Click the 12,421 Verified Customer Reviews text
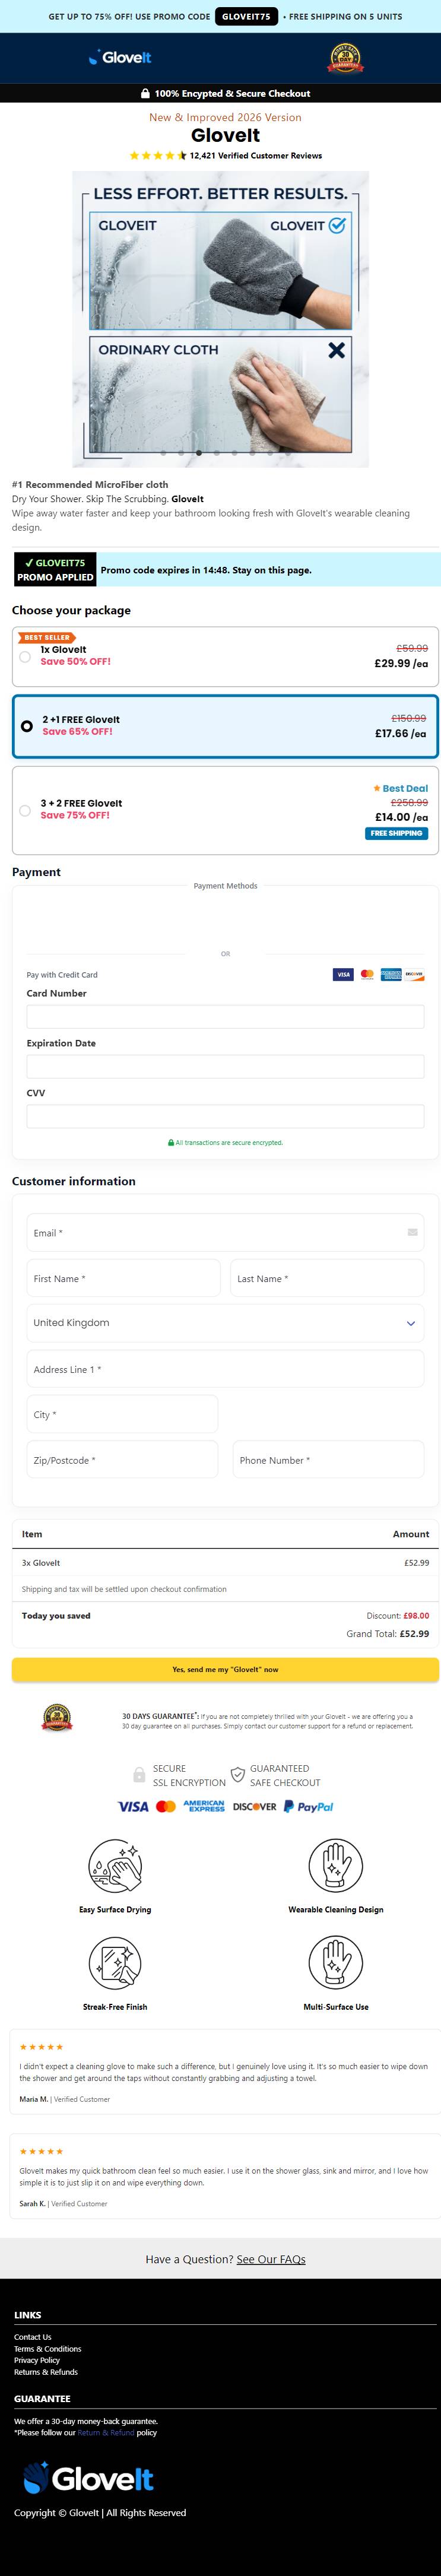 [256, 156]
